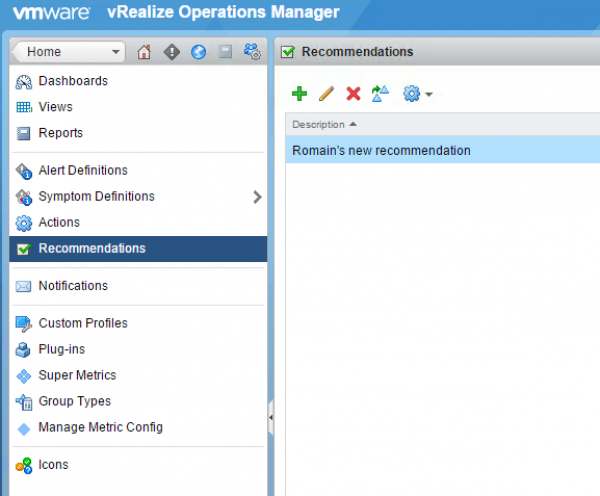
Task: Select "Romain's new recommendation" row
Action: 443,150
